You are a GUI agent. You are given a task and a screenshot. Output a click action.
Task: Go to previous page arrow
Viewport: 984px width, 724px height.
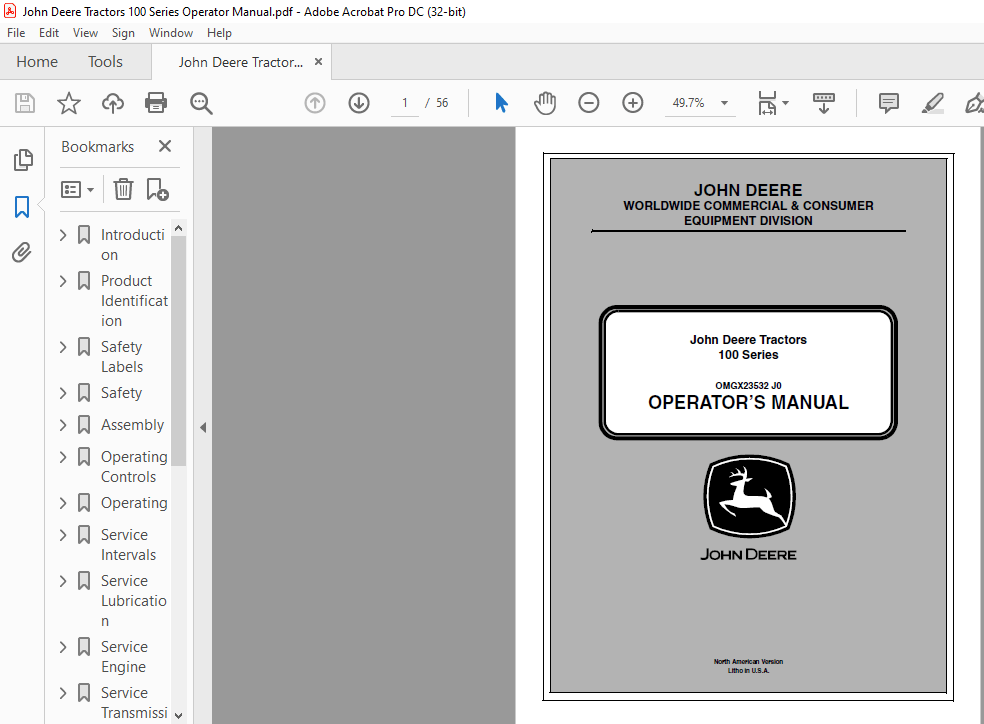(315, 103)
